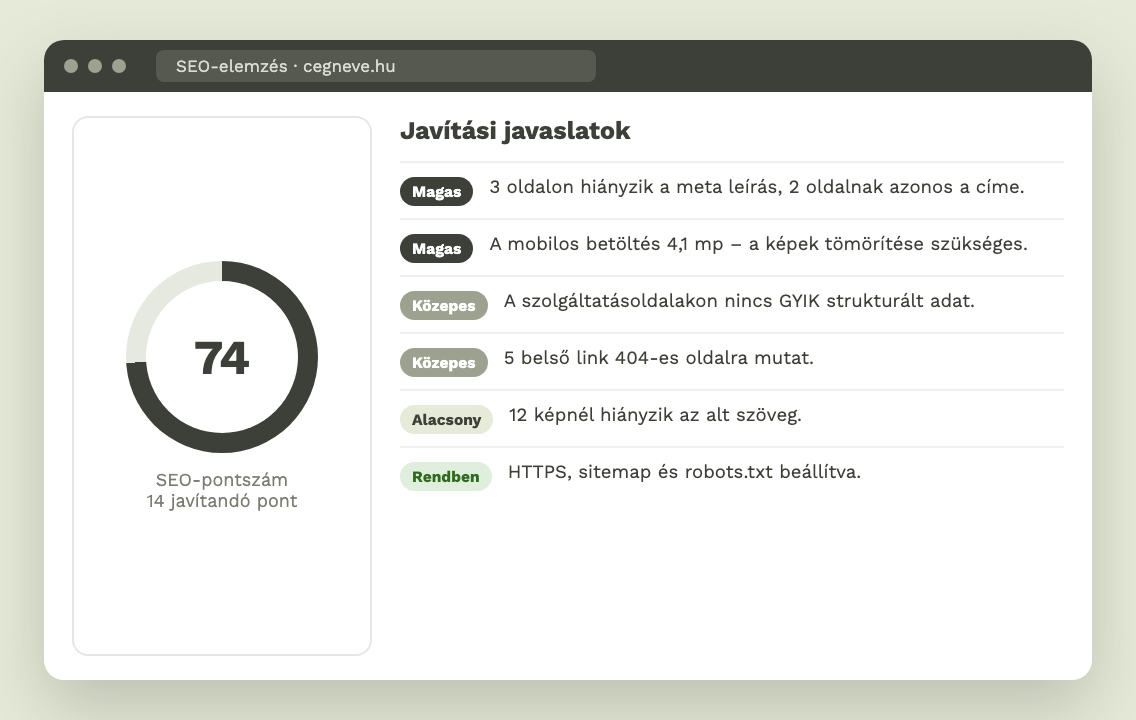This screenshot has height=720, width=1136.
Task: Click the score value 74
Action: pyautogui.click(x=222, y=358)
